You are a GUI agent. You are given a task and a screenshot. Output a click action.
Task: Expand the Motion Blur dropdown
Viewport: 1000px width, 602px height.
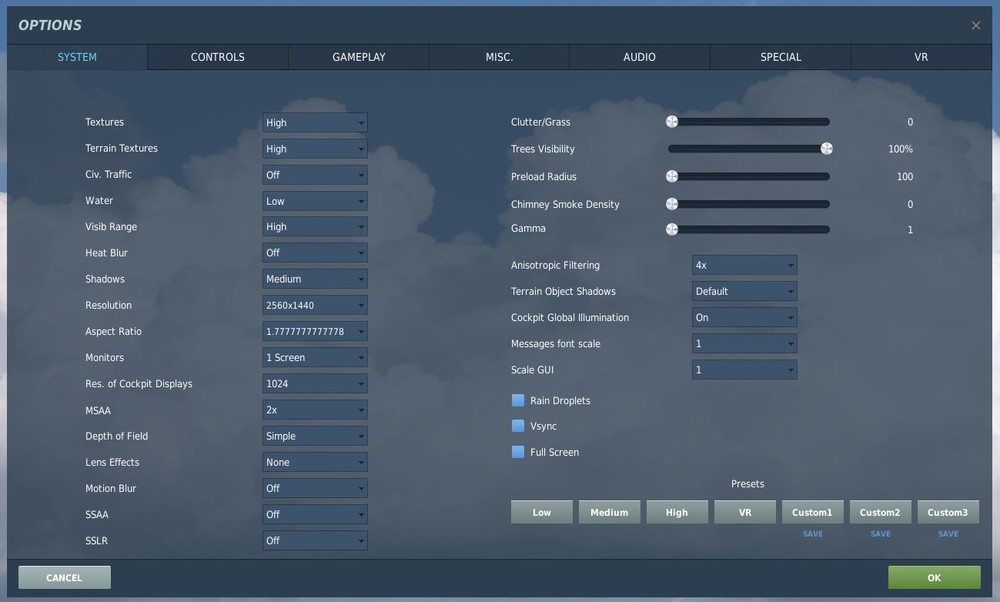point(314,488)
